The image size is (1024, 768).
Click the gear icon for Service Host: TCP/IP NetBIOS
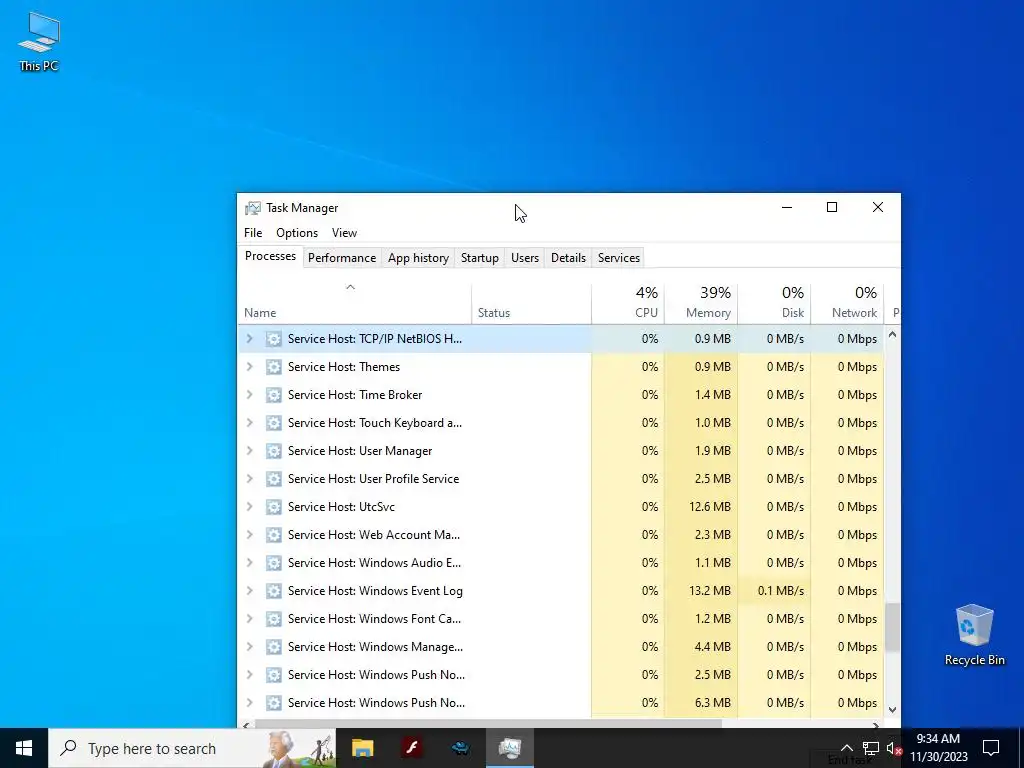point(274,338)
